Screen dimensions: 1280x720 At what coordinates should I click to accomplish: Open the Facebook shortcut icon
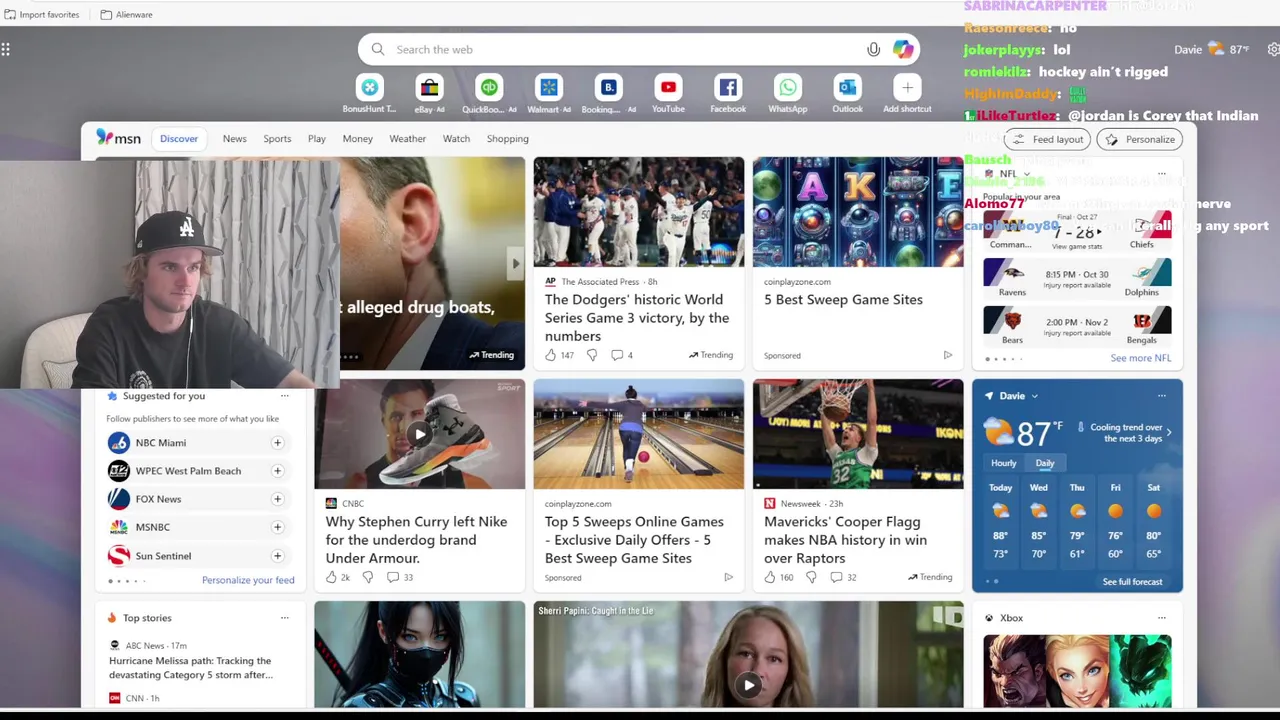728,88
